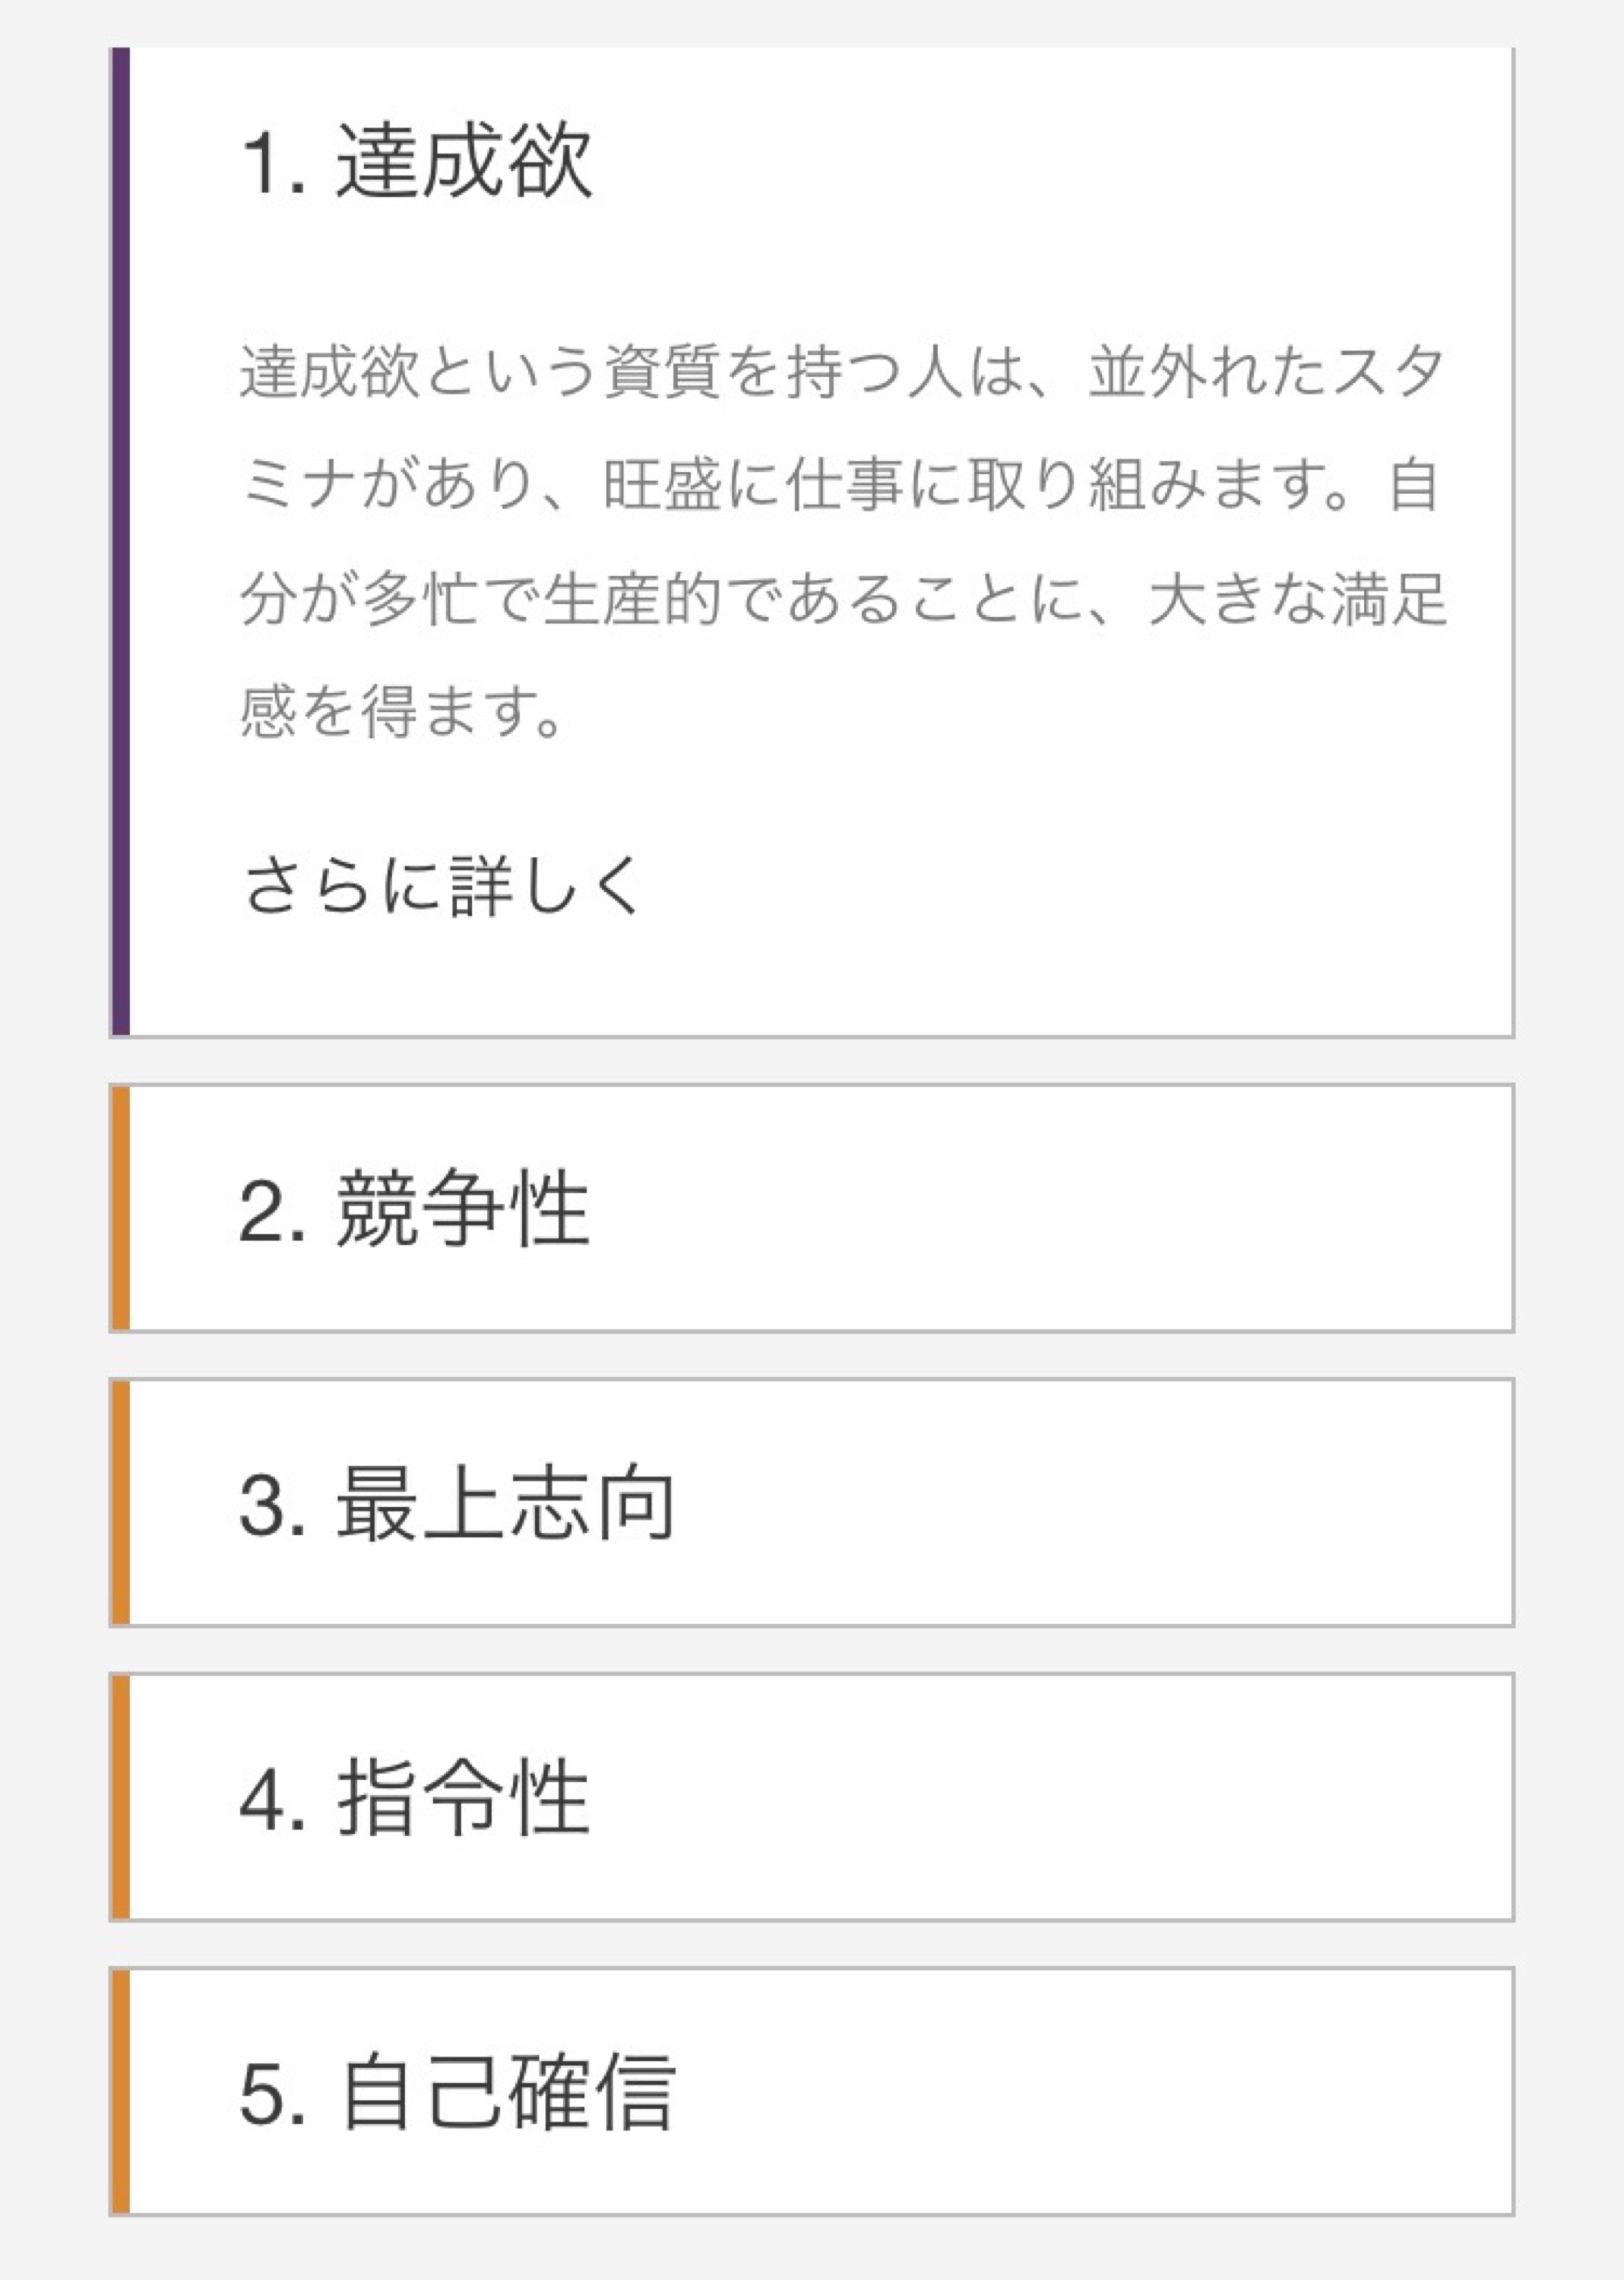
Task: Click the orange bar beside 自己確信
Action: pos(120,2091)
